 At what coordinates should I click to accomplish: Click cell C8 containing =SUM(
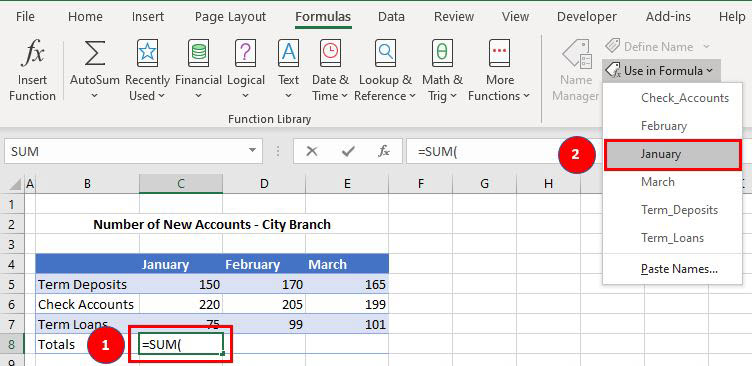181,344
